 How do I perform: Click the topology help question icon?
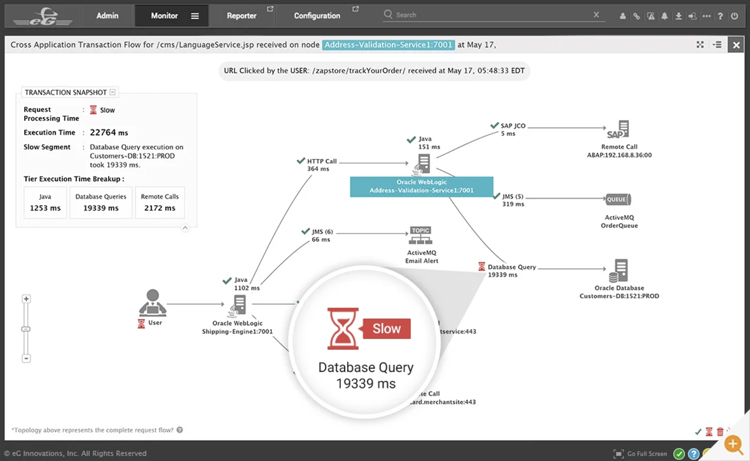coord(180,430)
